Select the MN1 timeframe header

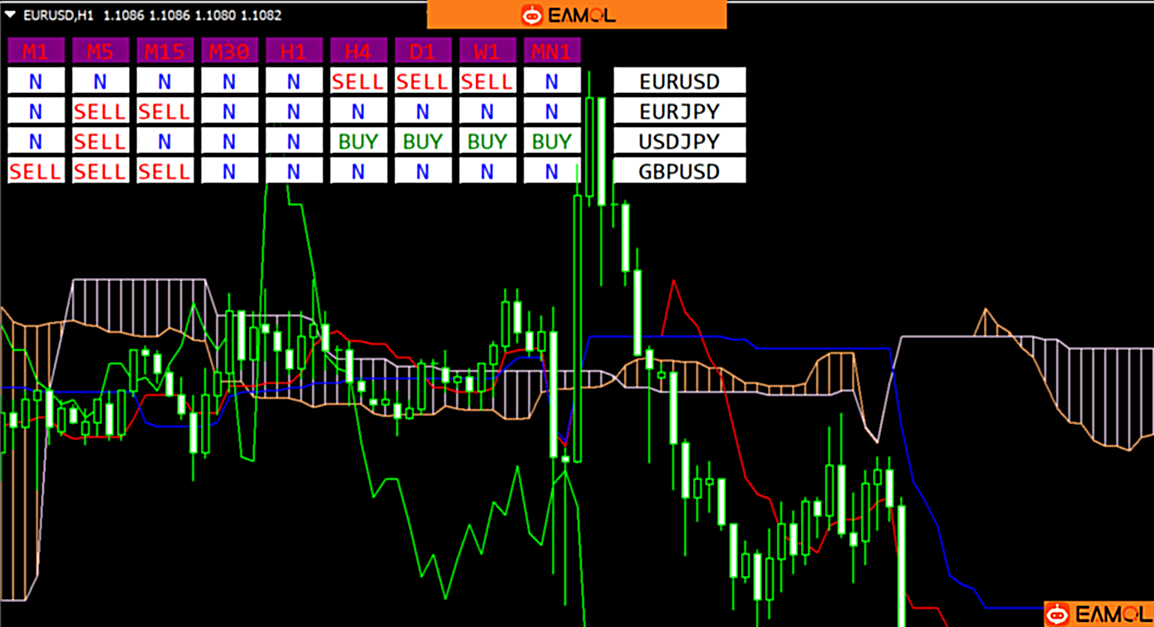552,51
